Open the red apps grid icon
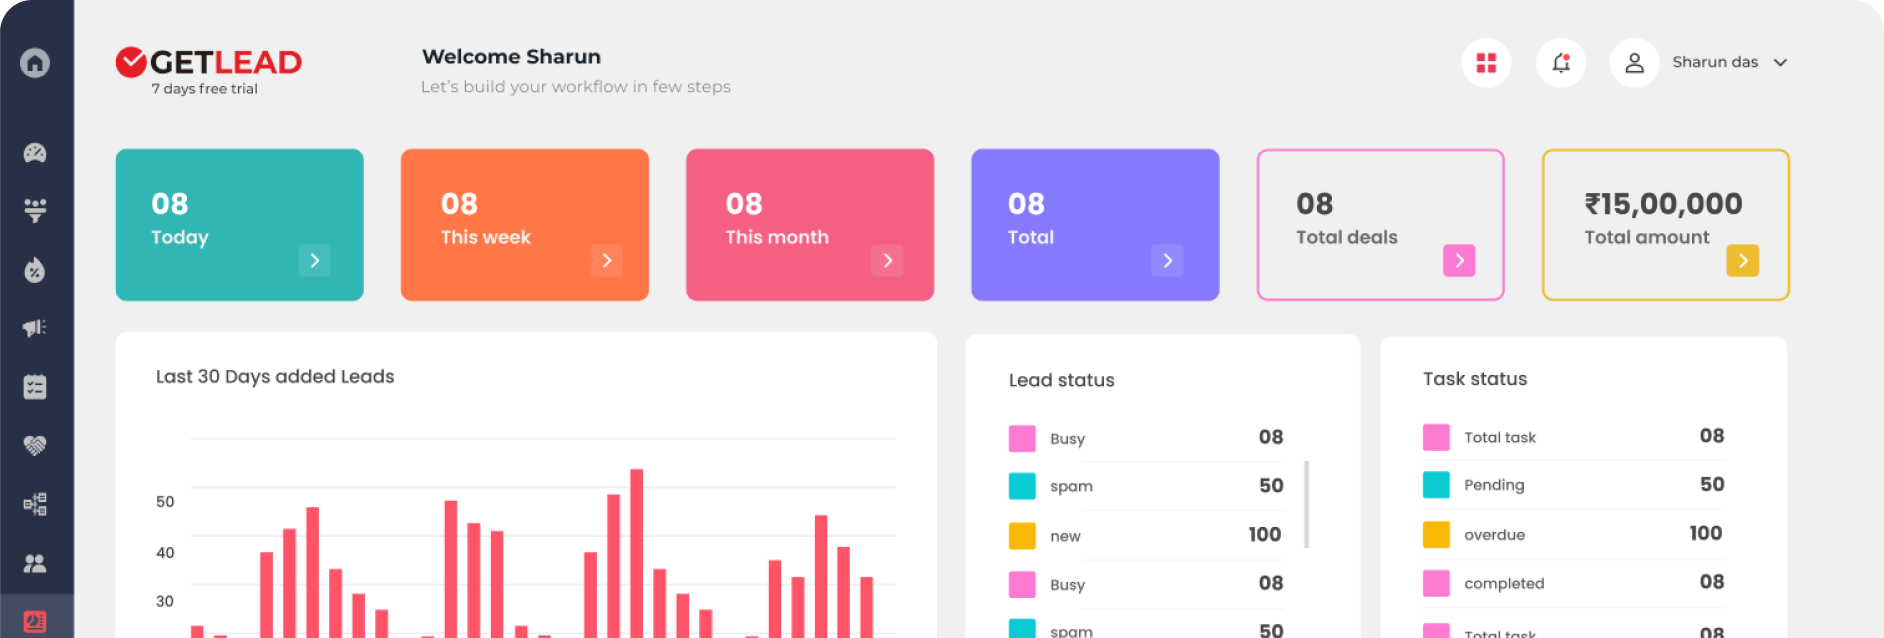1884x638 pixels. point(1486,63)
